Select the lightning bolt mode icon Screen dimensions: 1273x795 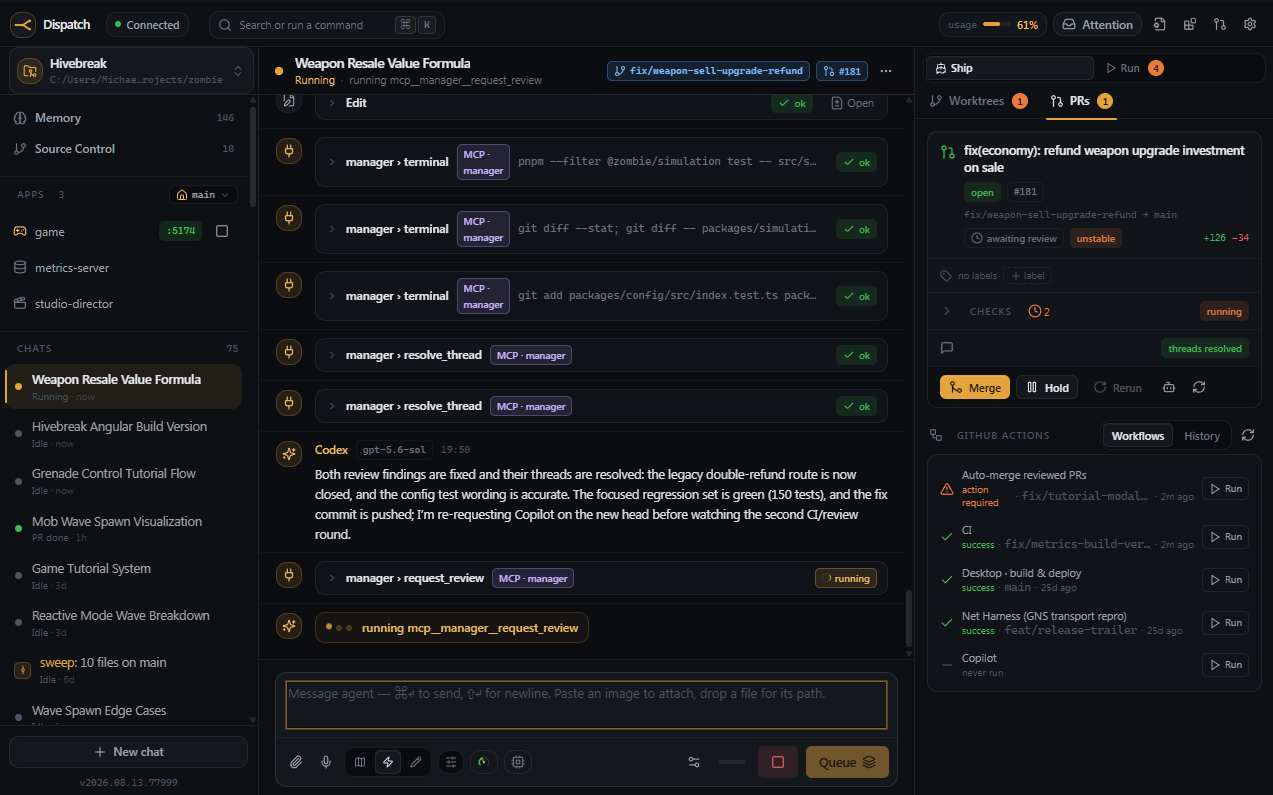pos(388,762)
